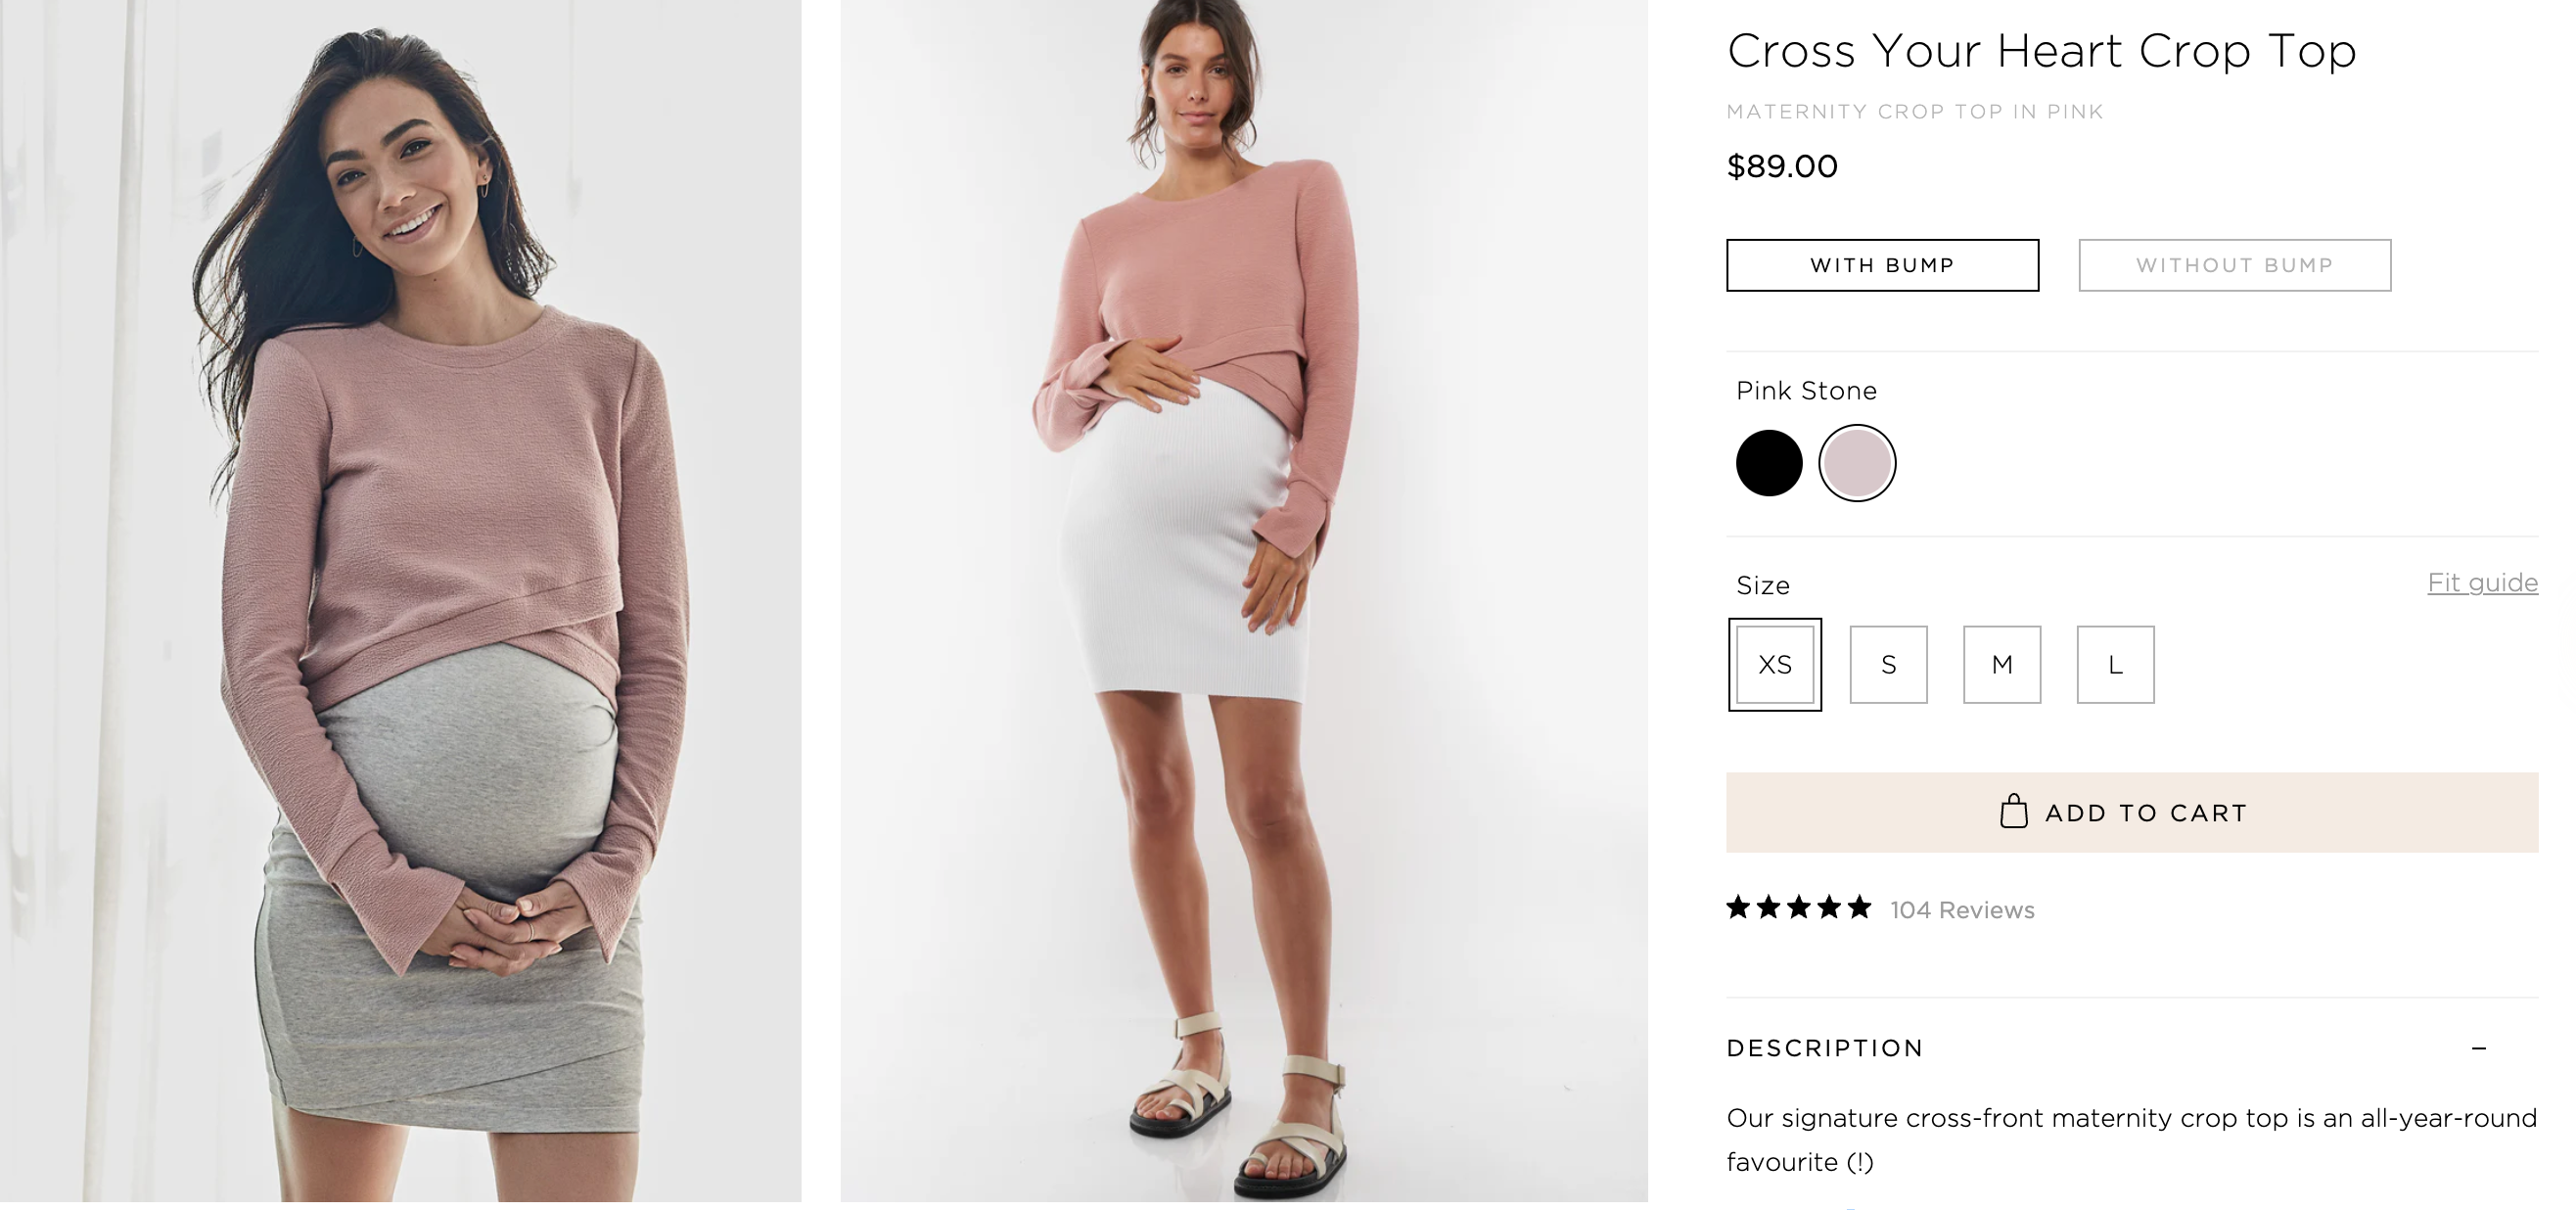This screenshot has height=1210, width=2576.
Task: Click the five-star rating icons
Action: 1798,908
